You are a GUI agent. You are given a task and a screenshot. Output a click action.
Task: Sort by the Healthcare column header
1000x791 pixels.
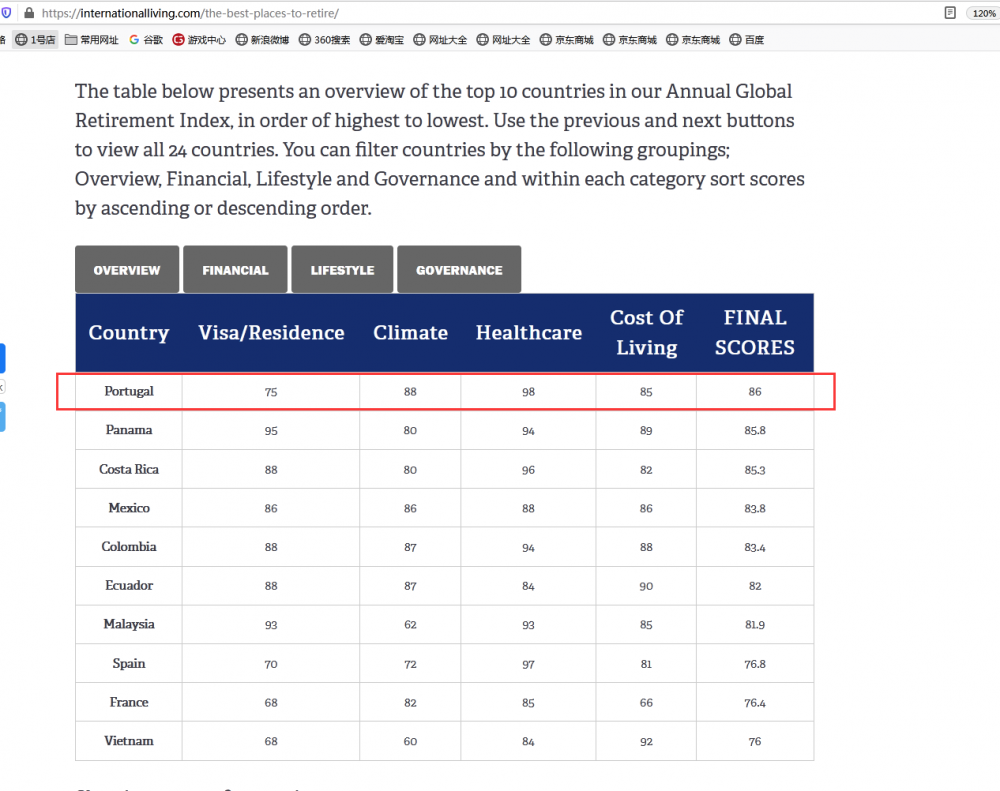click(529, 332)
